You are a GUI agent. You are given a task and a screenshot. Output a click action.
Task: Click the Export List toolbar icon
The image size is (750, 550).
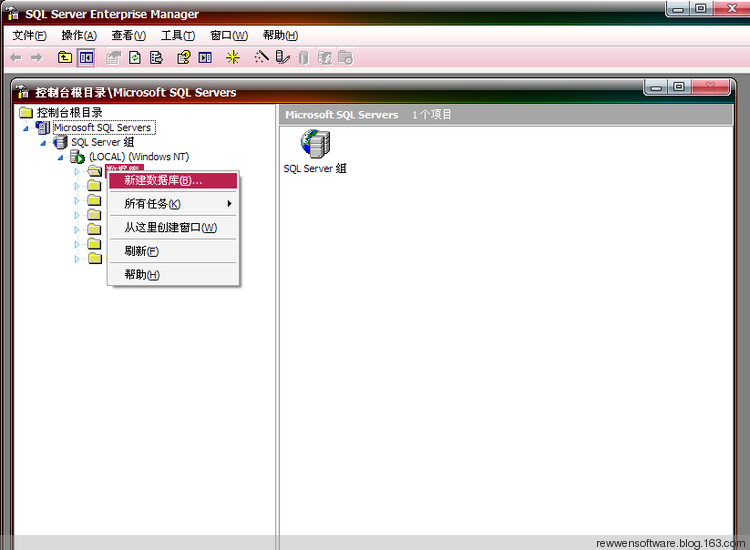point(156,58)
